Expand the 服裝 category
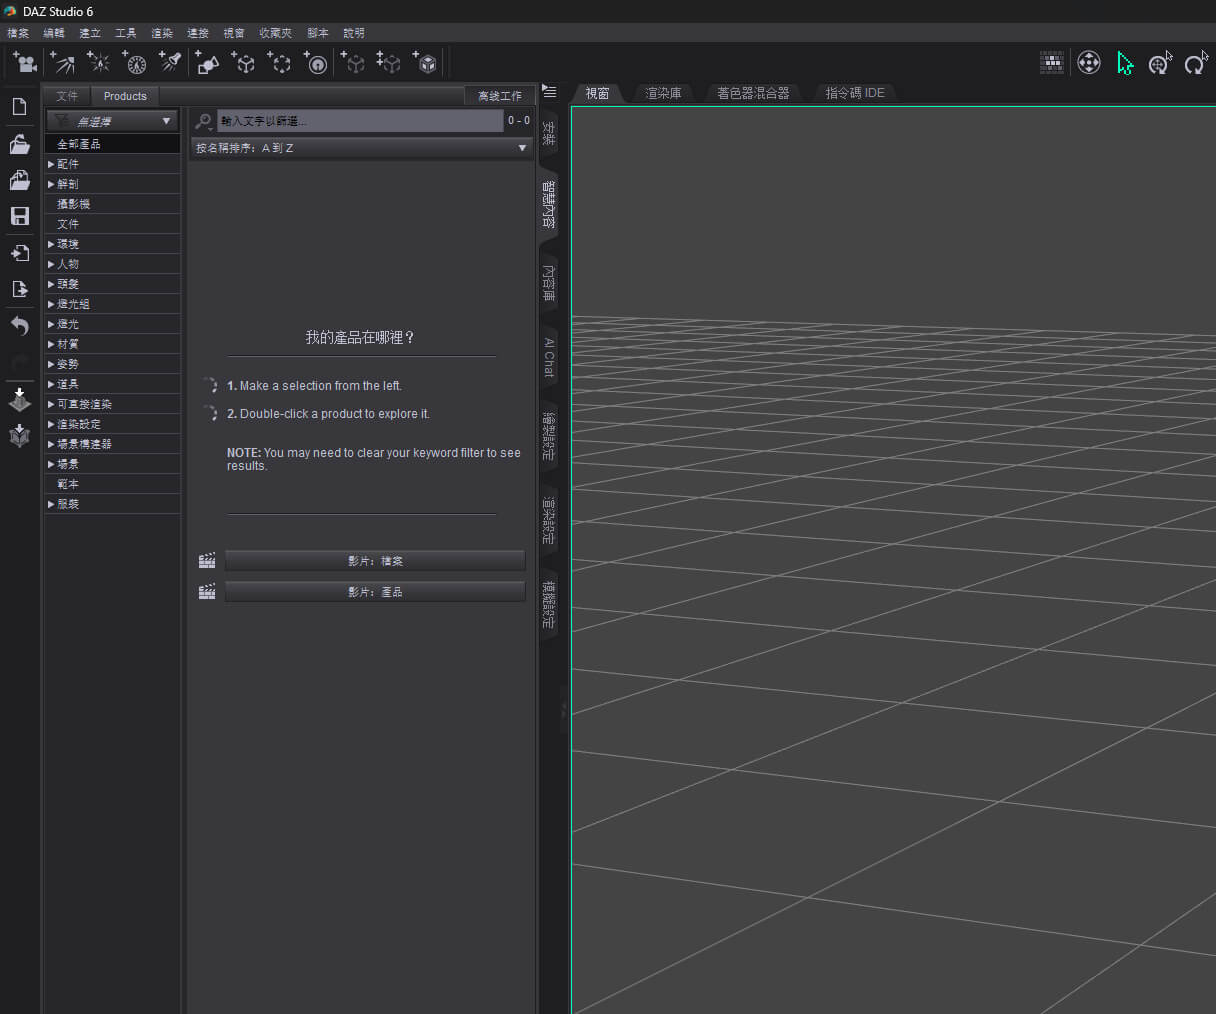This screenshot has height=1014, width=1216. tap(51, 504)
